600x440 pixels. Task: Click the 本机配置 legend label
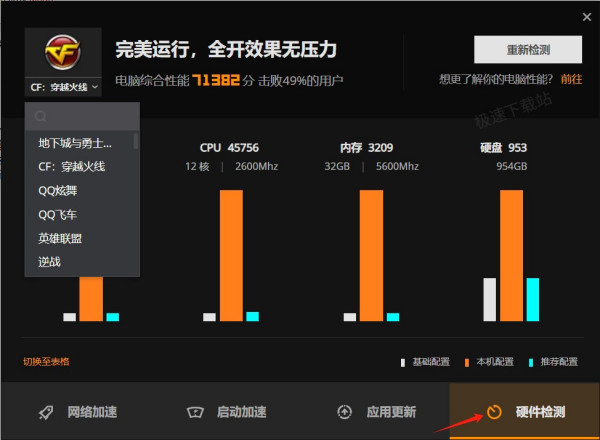click(x=495, y=362)
